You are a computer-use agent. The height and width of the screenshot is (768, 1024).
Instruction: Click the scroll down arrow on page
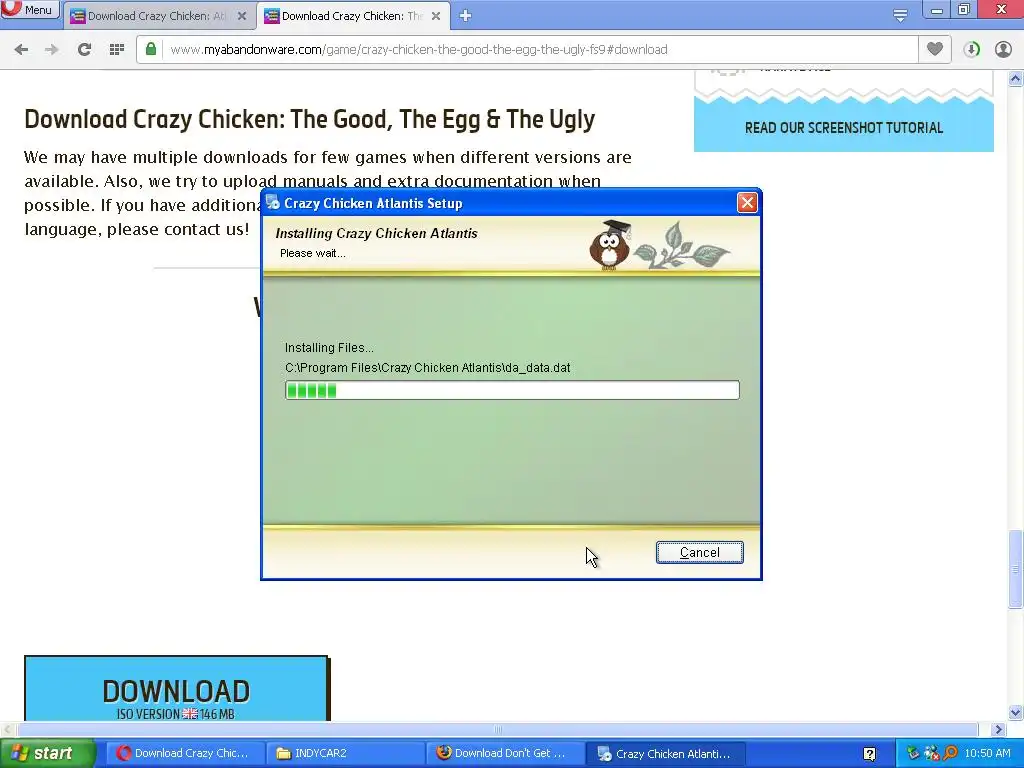coord(1016,712)
